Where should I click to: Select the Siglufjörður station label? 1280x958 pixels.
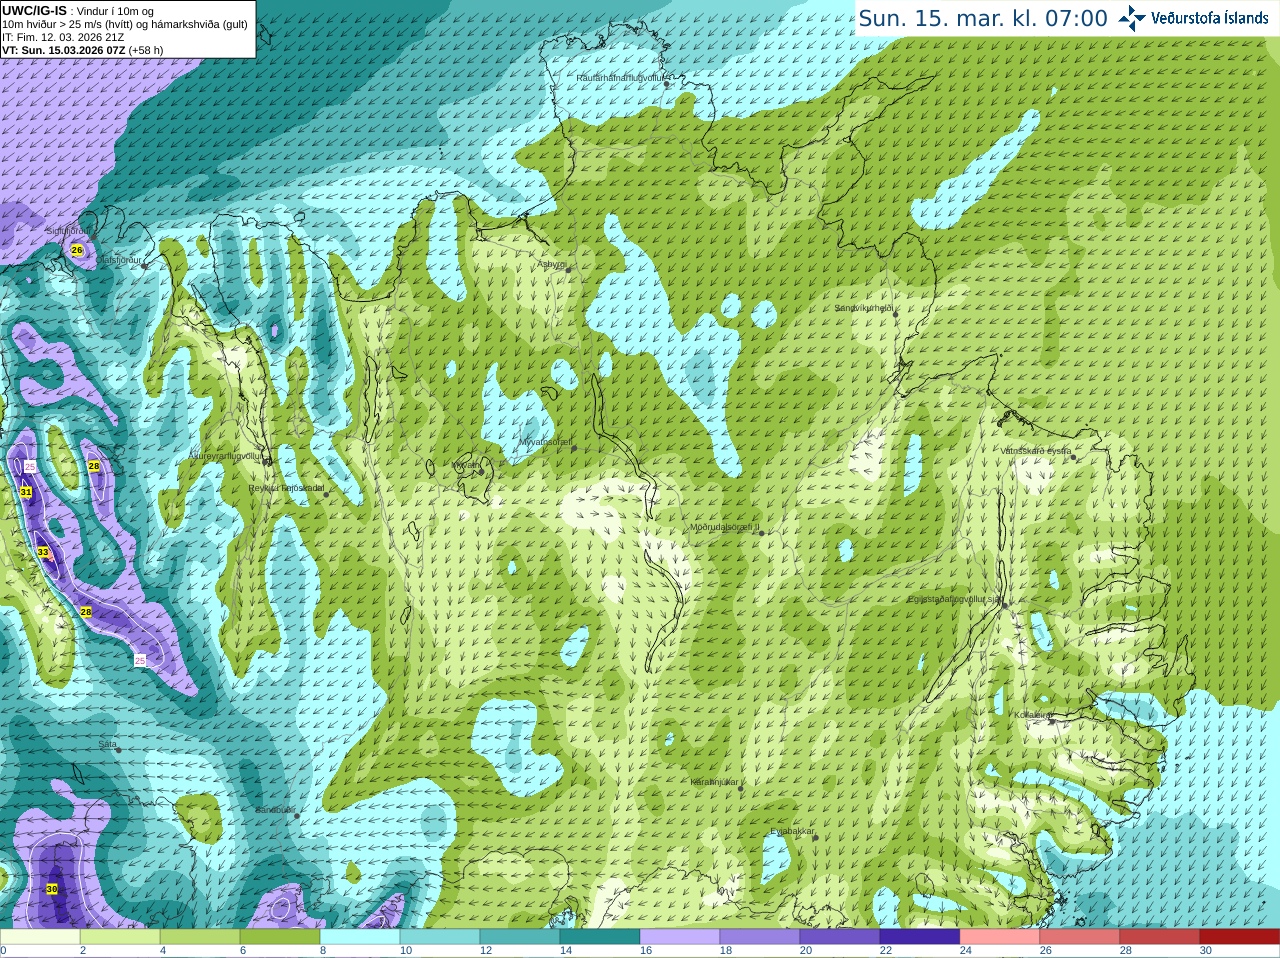tap(68, 231)
